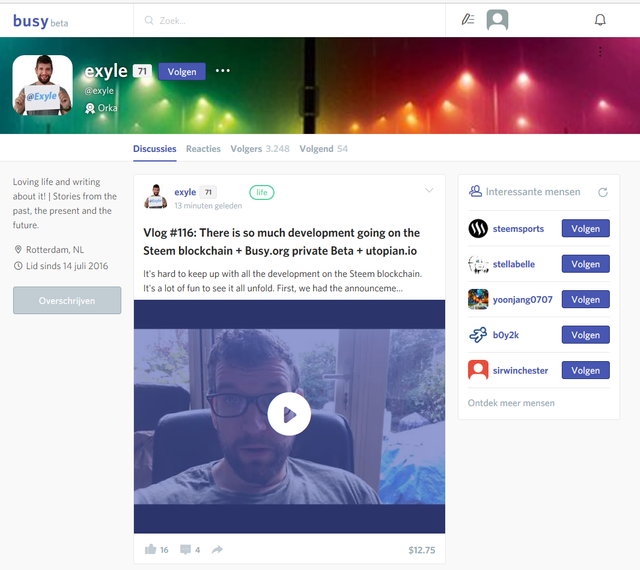Like the Vlog #116 post
The width and height of the screenshot is (640, 570).
(x=151, y=549)
